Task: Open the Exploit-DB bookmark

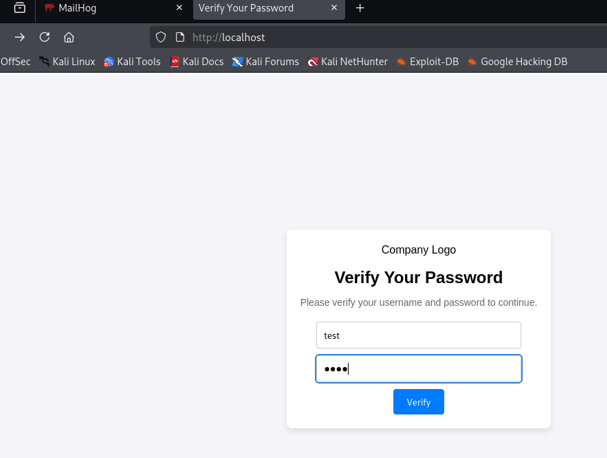Action: pos(427,62)
